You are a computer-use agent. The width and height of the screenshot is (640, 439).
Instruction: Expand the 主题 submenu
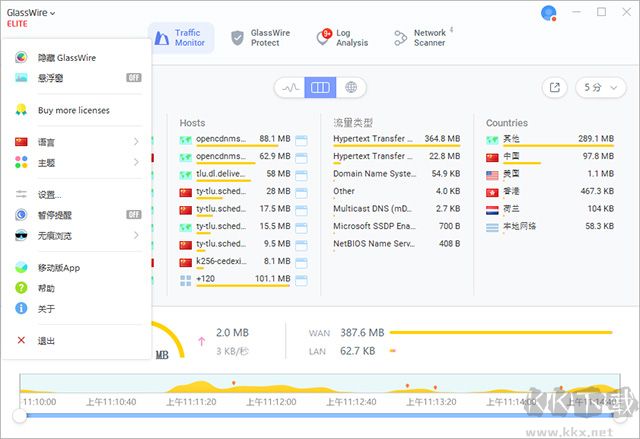coord(136,162)
